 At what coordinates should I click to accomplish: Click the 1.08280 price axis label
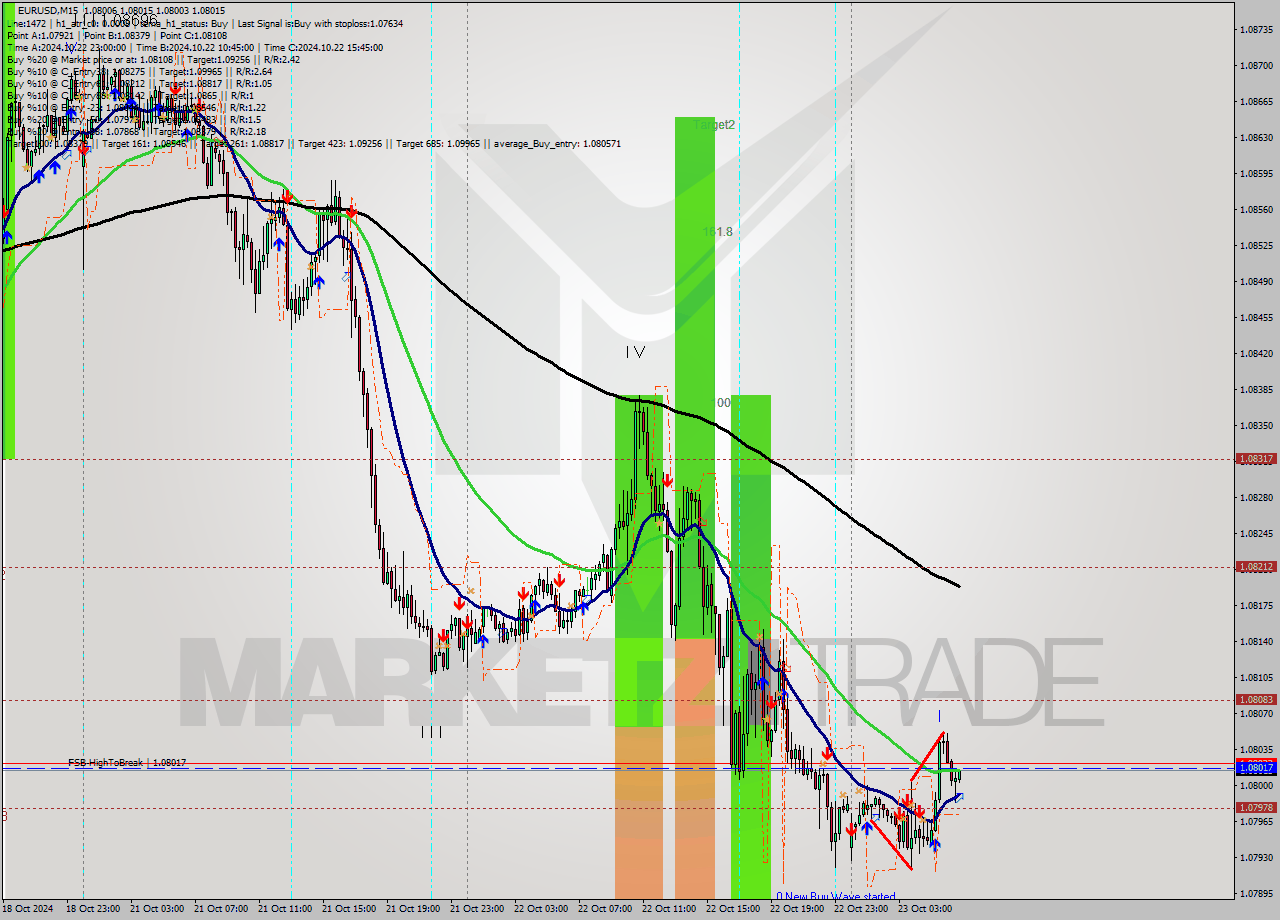tap(1256, 498)
